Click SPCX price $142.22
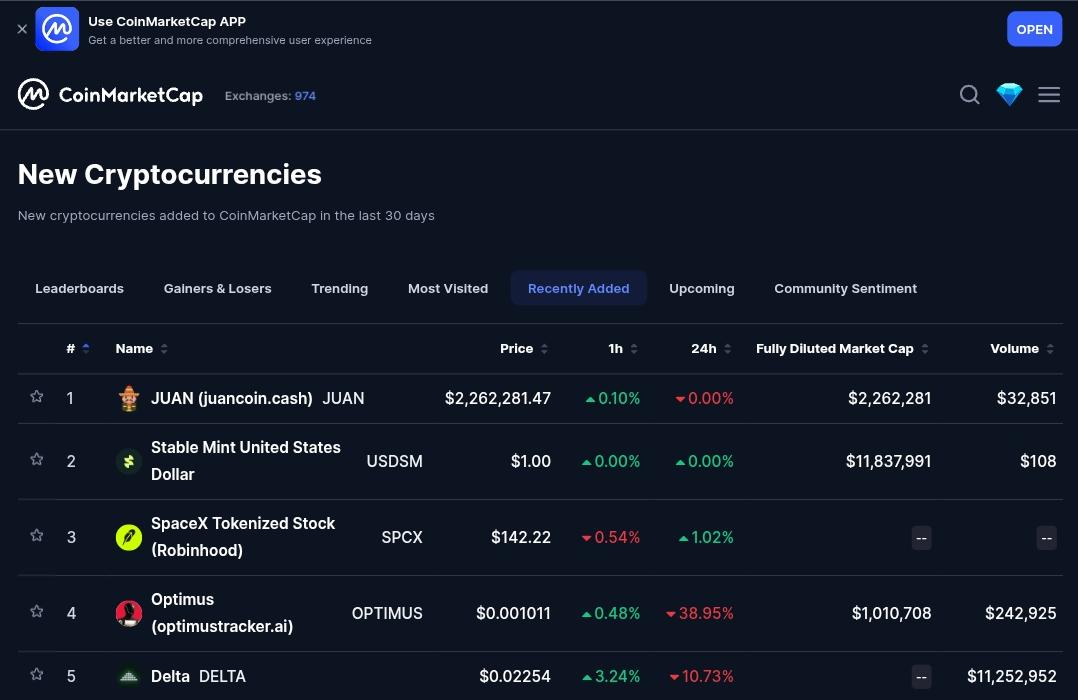 coord(520,537)
